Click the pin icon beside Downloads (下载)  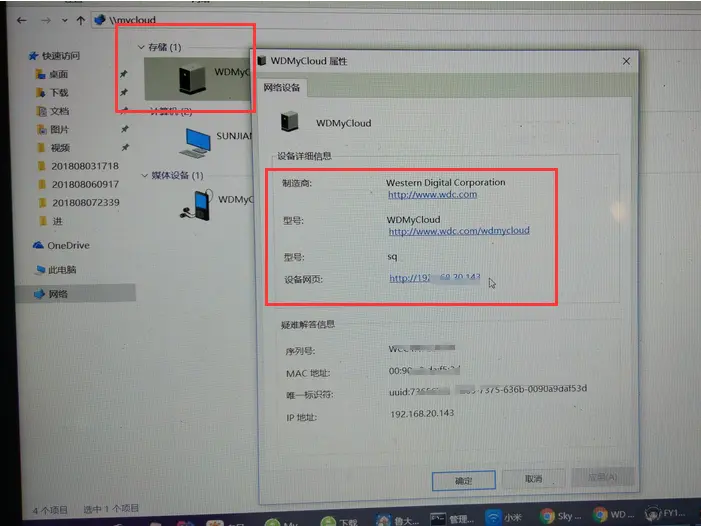124,93
